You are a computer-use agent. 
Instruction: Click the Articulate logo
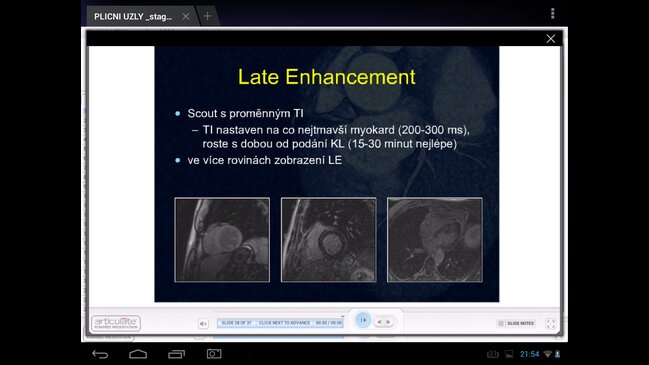[116, 323]
